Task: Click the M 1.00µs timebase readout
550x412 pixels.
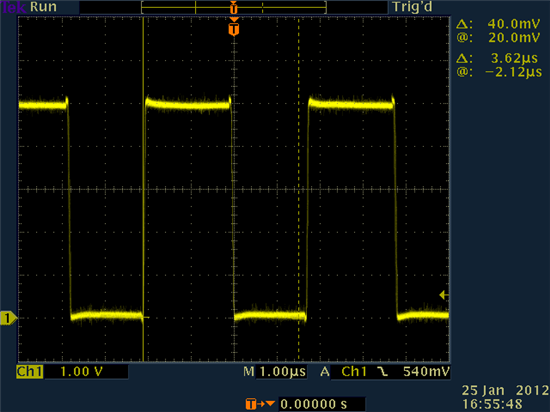Action: click(x=275, y=372)
